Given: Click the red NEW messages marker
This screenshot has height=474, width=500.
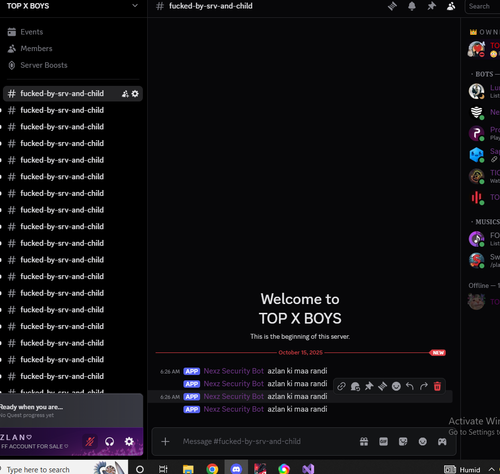Looking at the screenshot, I should coord(438,353).
